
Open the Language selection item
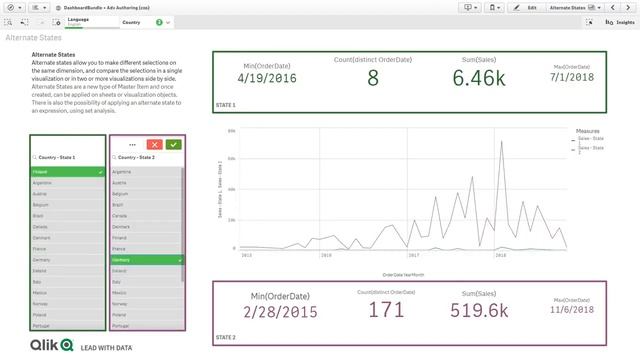tap(91, 22)
